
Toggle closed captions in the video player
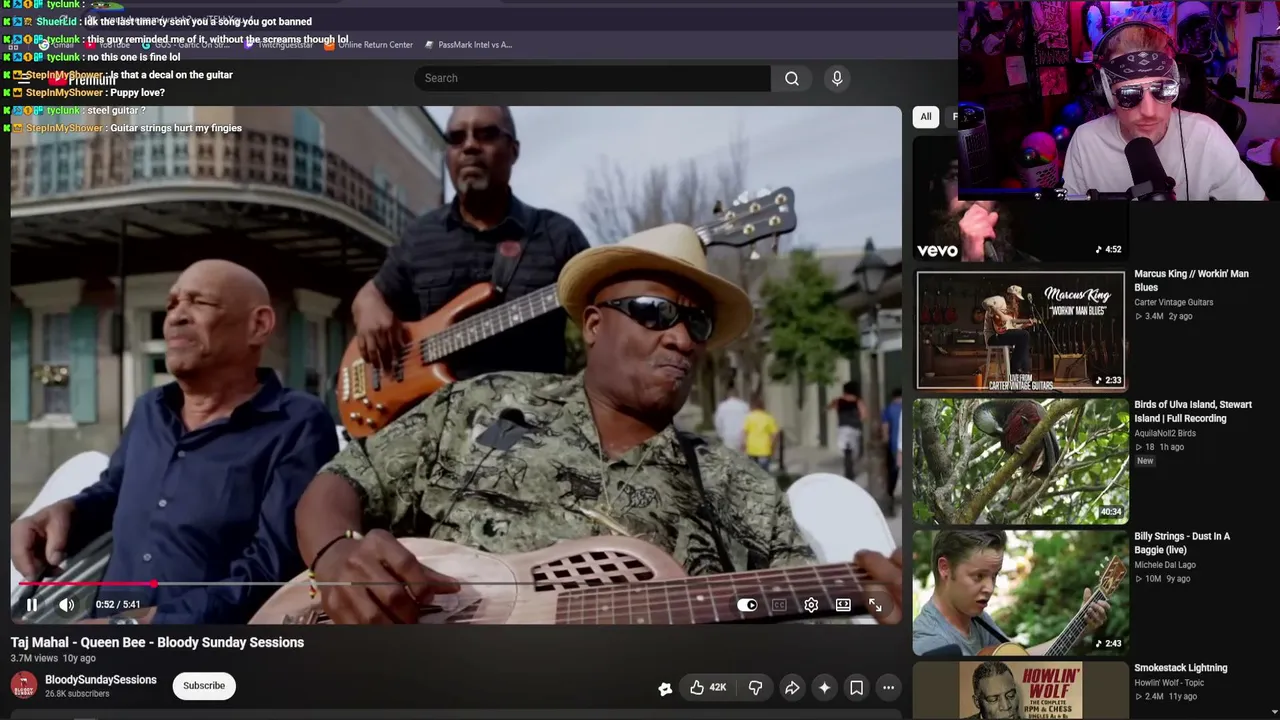[779, 605]
